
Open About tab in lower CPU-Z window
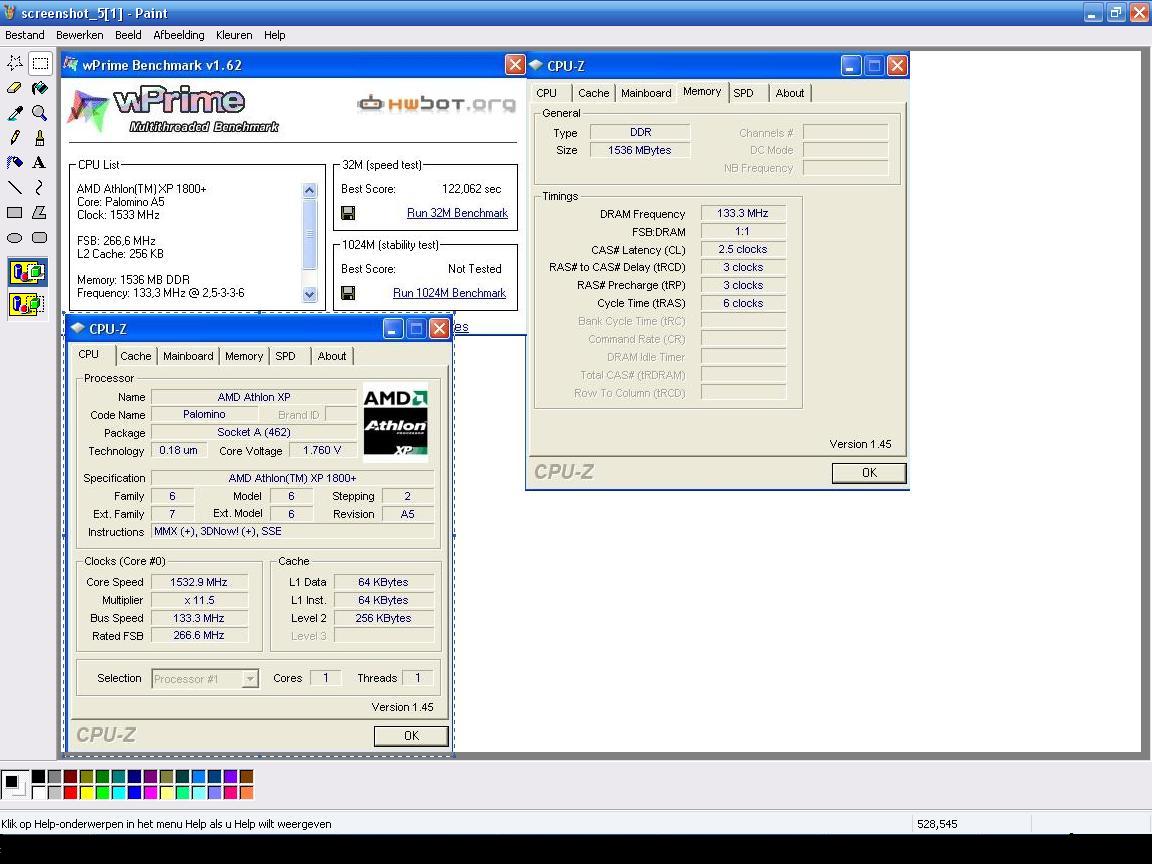(x=332, y=356)
